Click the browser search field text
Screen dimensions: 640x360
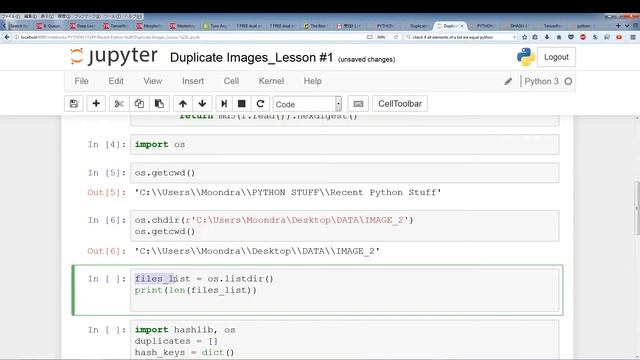(x=452, y=37)
